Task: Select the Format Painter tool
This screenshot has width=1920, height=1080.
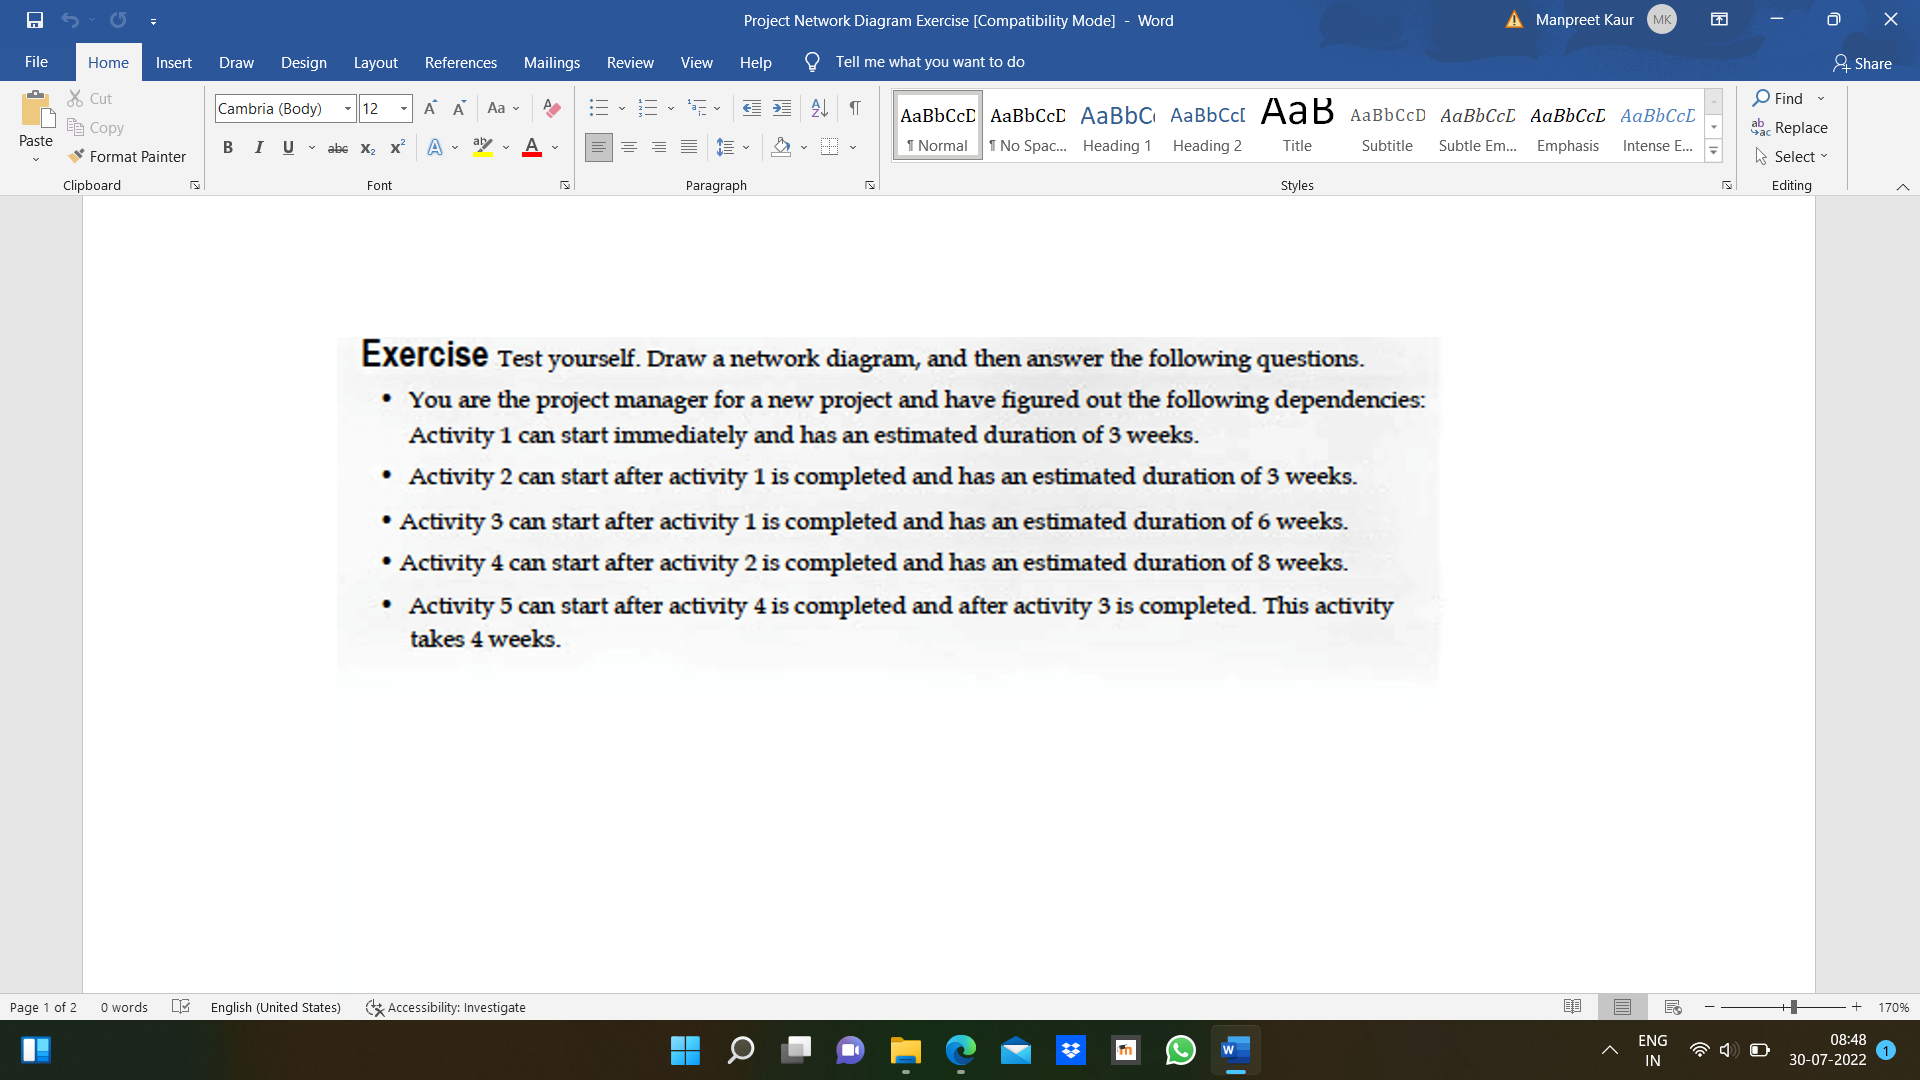Action: (x=127, y=156)
